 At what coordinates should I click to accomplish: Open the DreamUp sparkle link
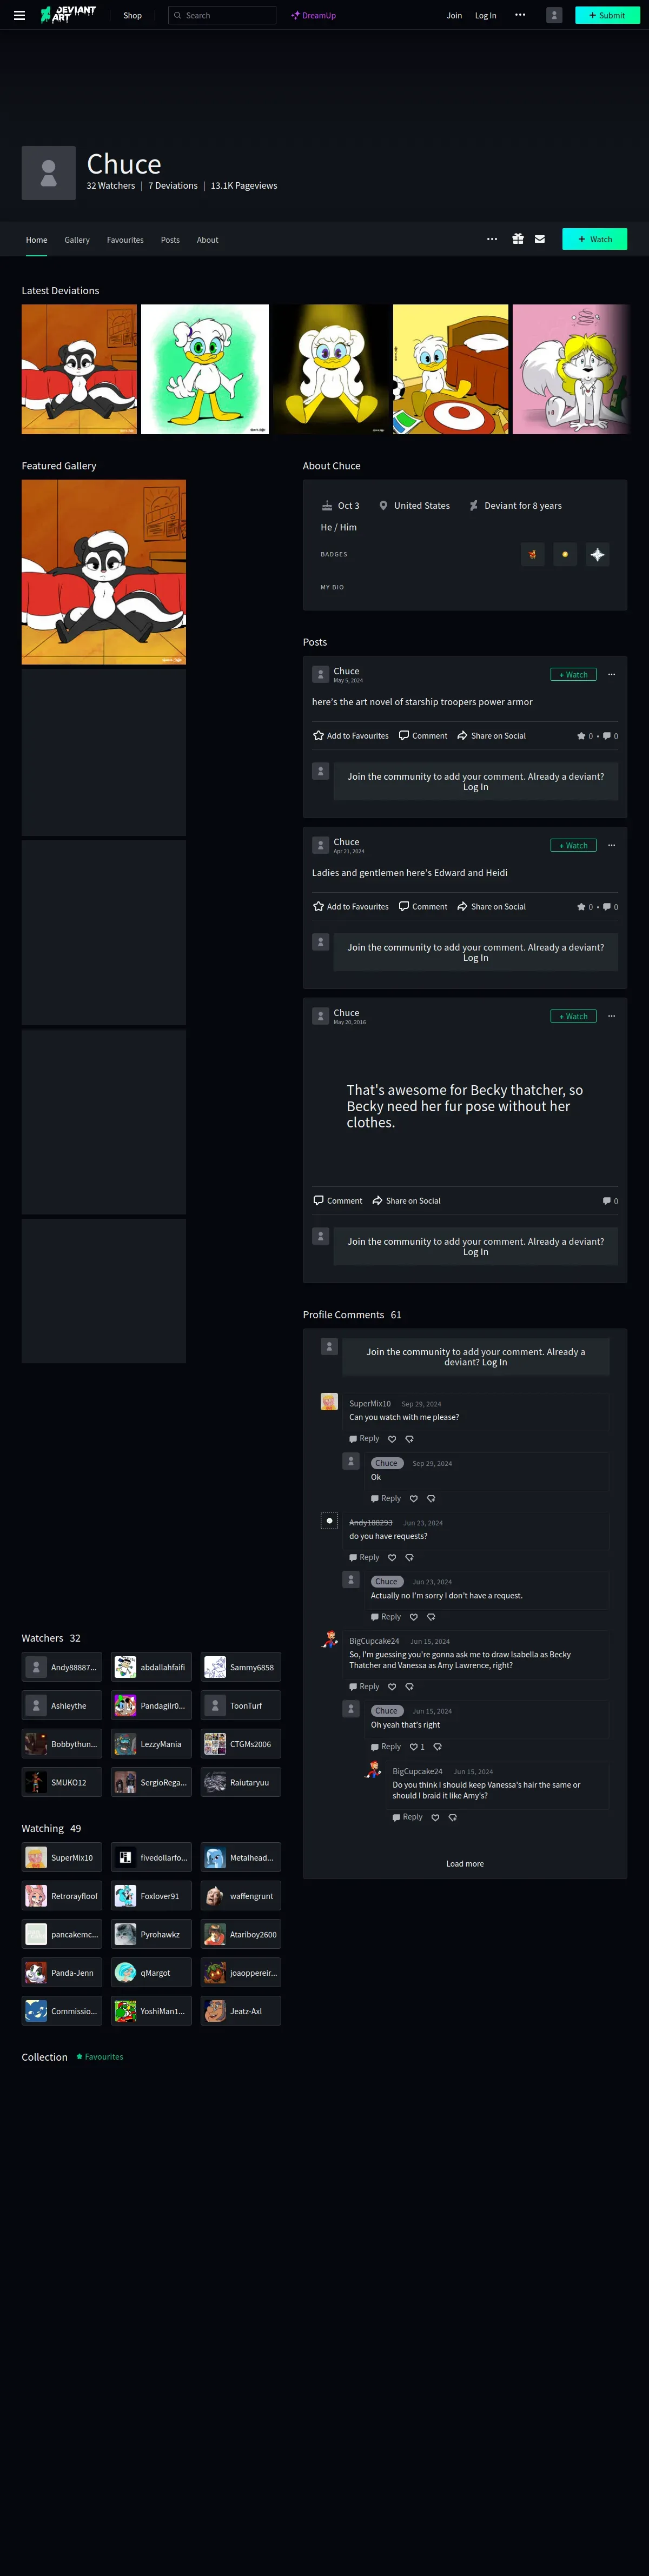tap(313, 15)
